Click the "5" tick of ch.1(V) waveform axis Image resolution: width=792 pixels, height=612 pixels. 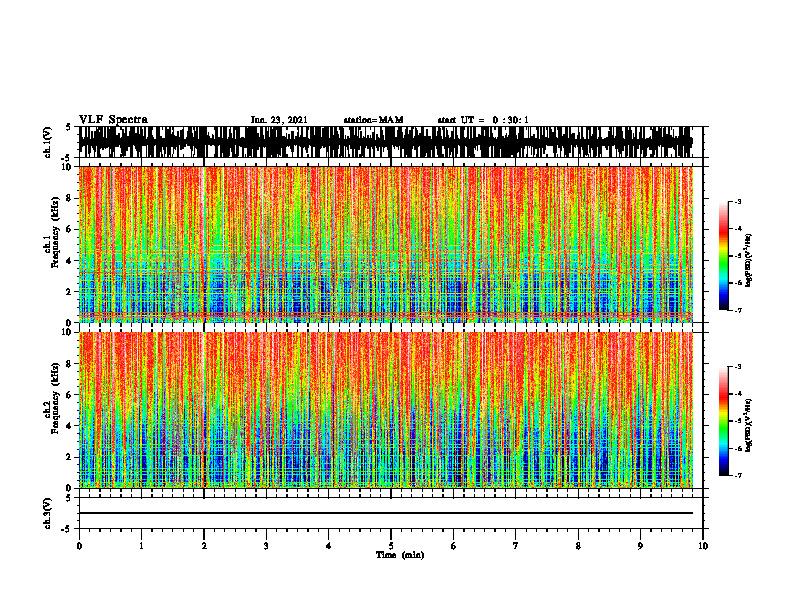70,127
